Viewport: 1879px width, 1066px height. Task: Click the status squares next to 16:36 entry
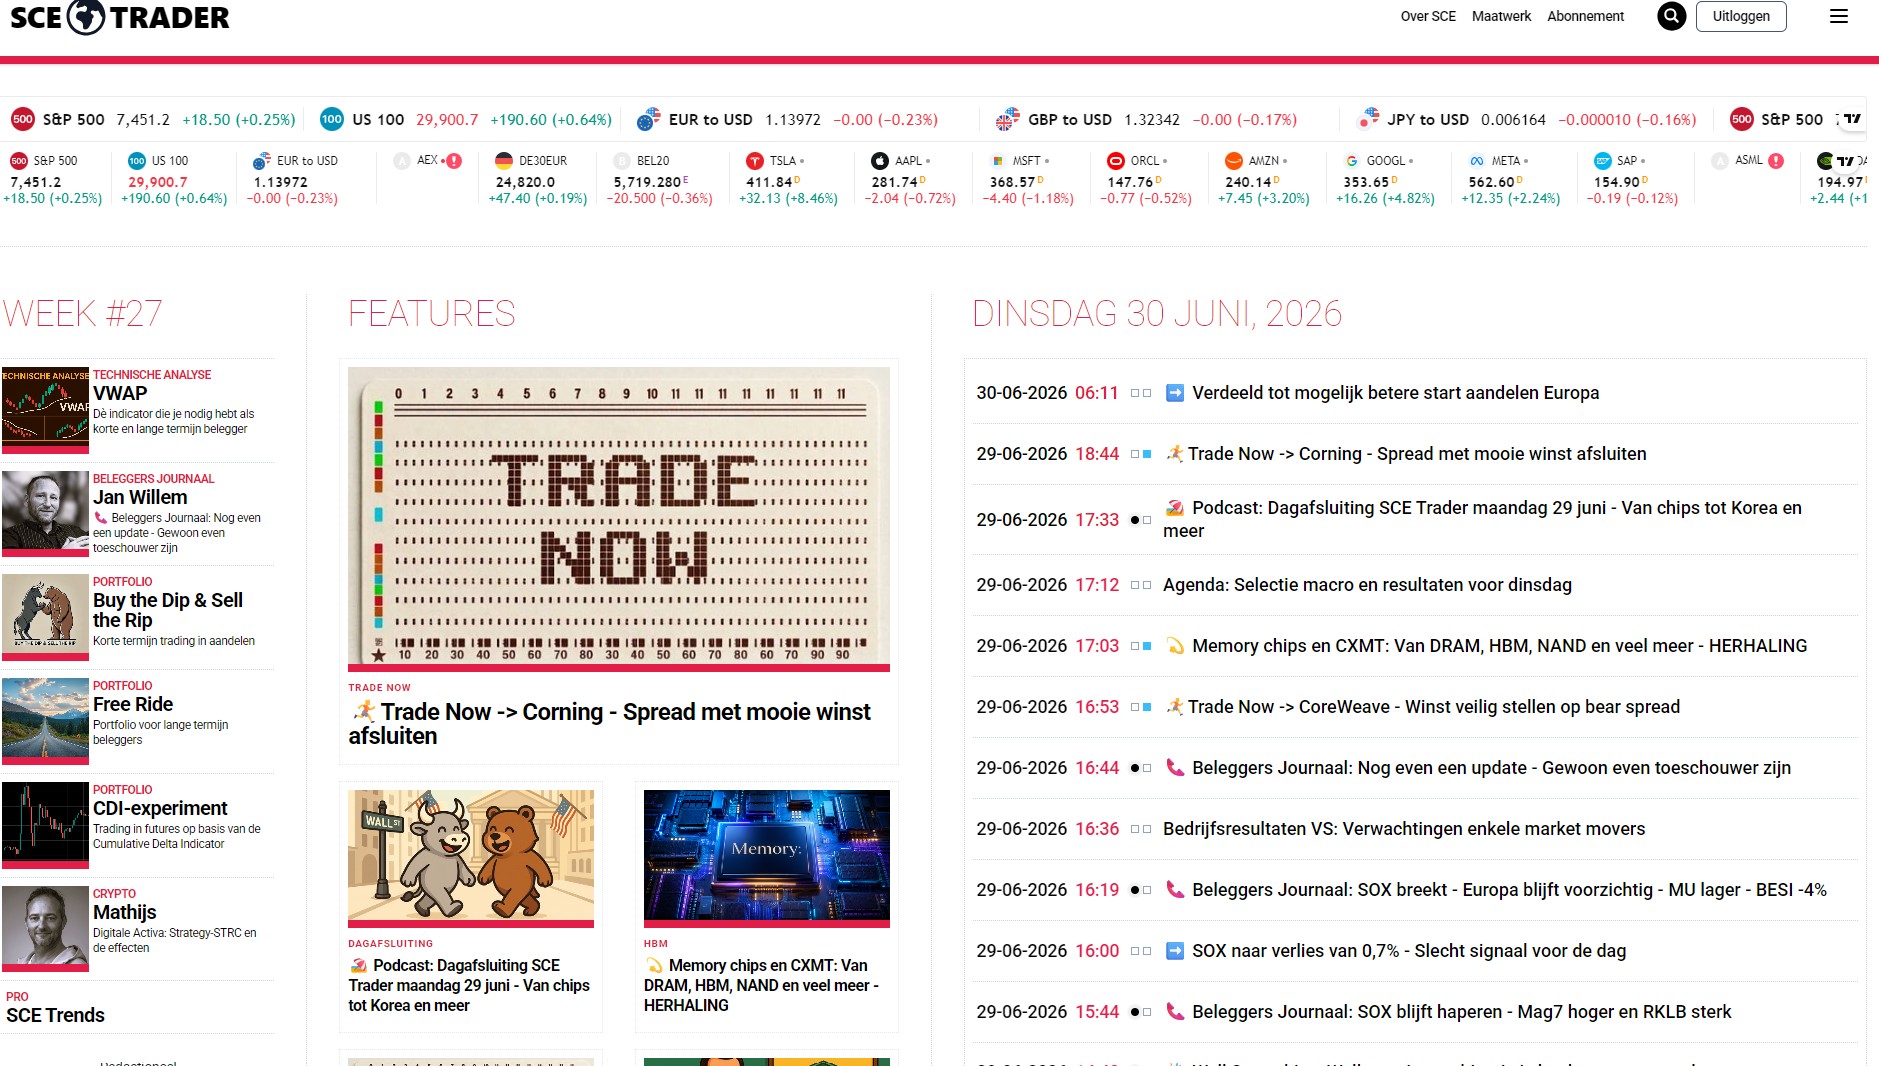coord(1141,829)
